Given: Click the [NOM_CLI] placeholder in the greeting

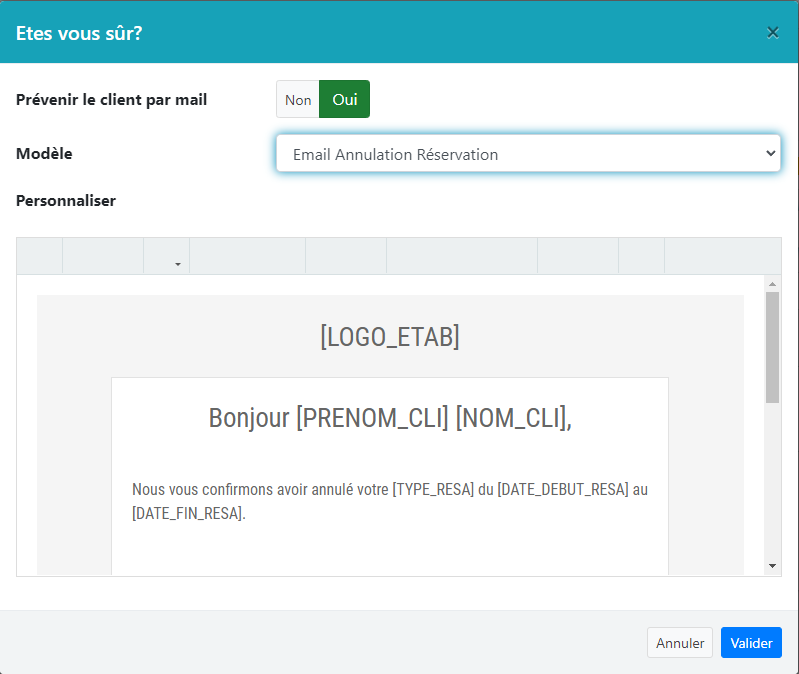Looking at the screenshot, I should 510,417.
